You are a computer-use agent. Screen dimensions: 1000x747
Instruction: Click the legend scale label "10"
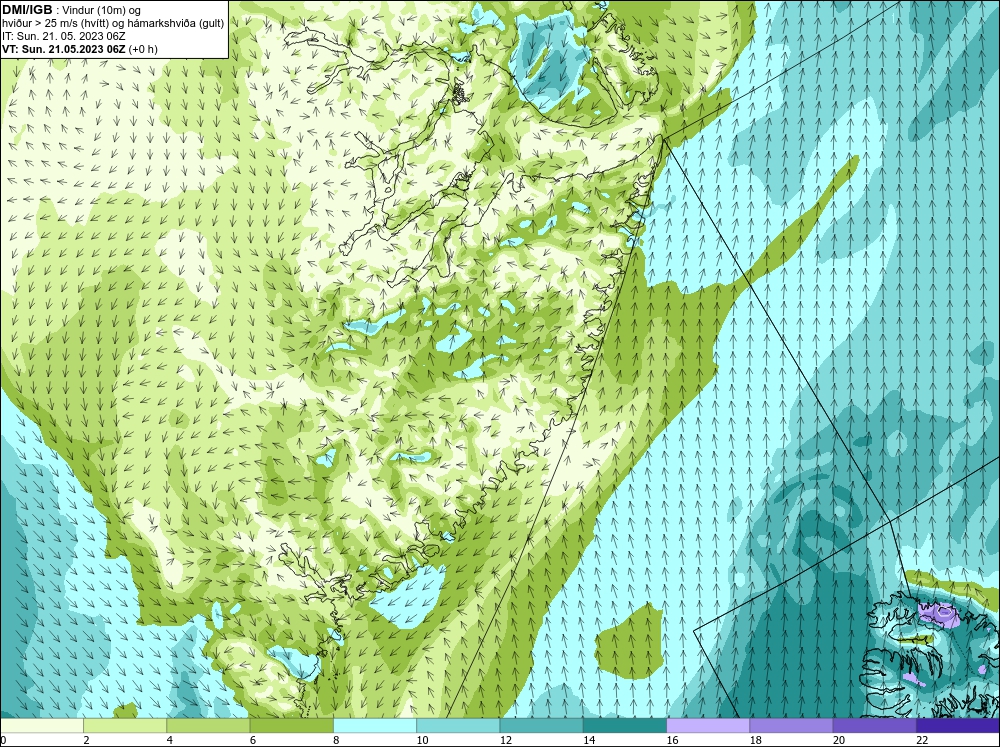click(422, 740)
